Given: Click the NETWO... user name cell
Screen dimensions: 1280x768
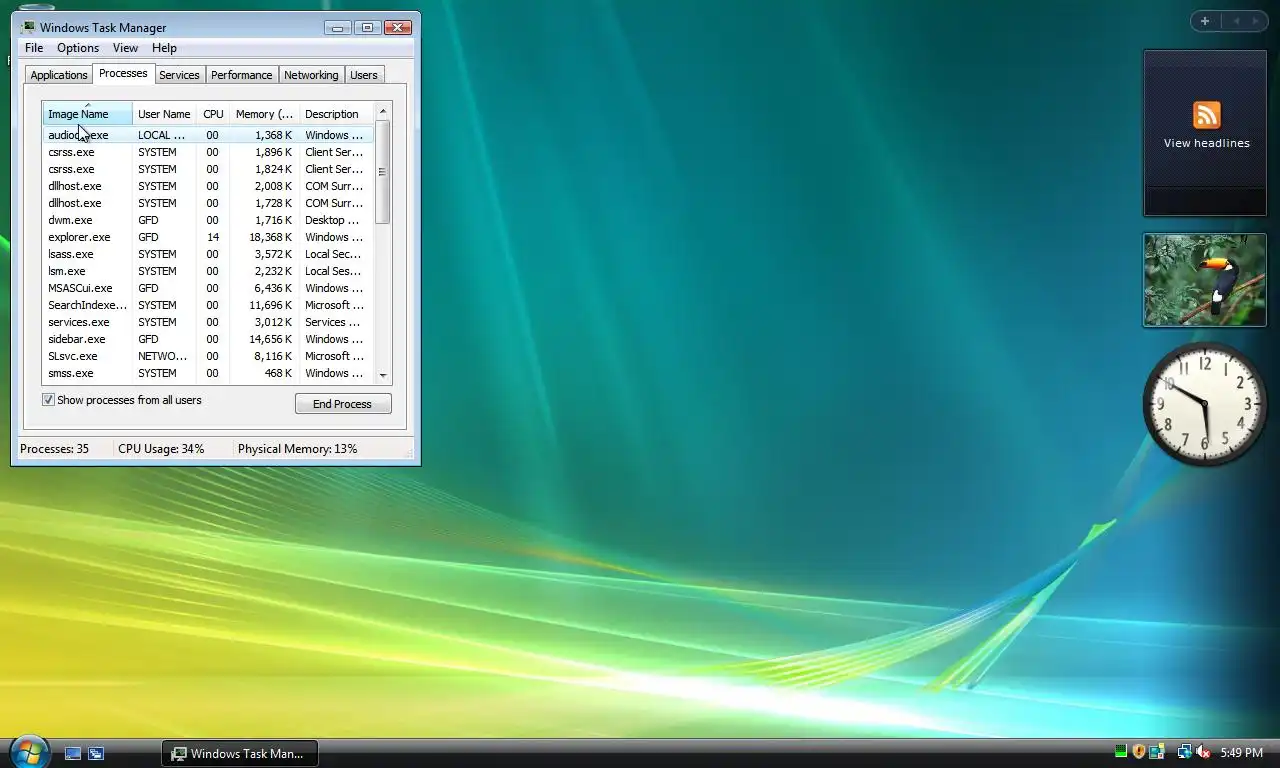Looking at the screenshot, I should point(162,356).
